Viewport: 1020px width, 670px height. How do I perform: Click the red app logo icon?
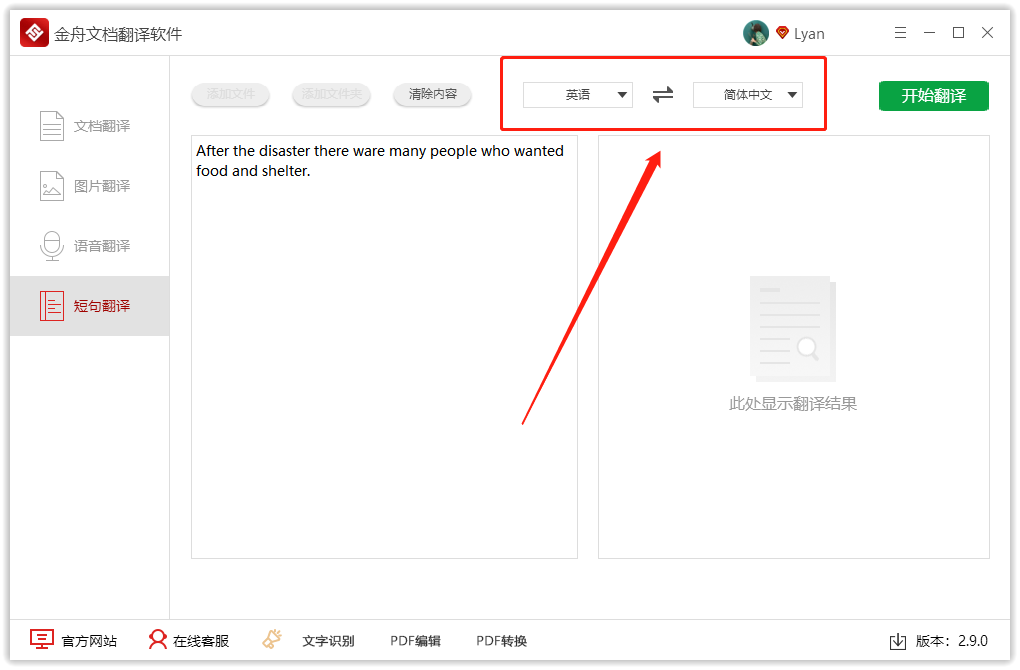click(34, 33)
